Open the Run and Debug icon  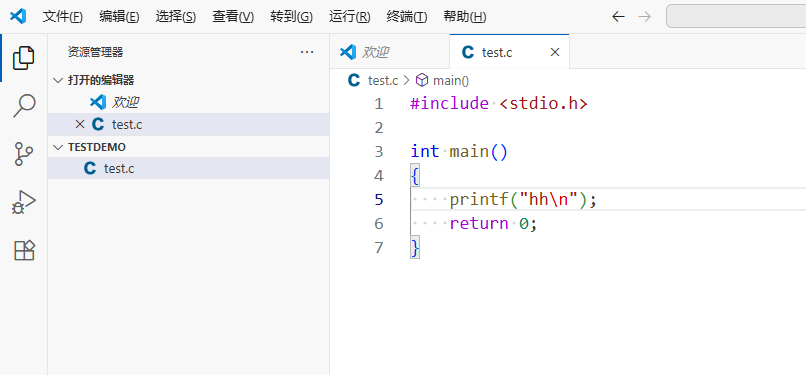click(x=24, y=202)
